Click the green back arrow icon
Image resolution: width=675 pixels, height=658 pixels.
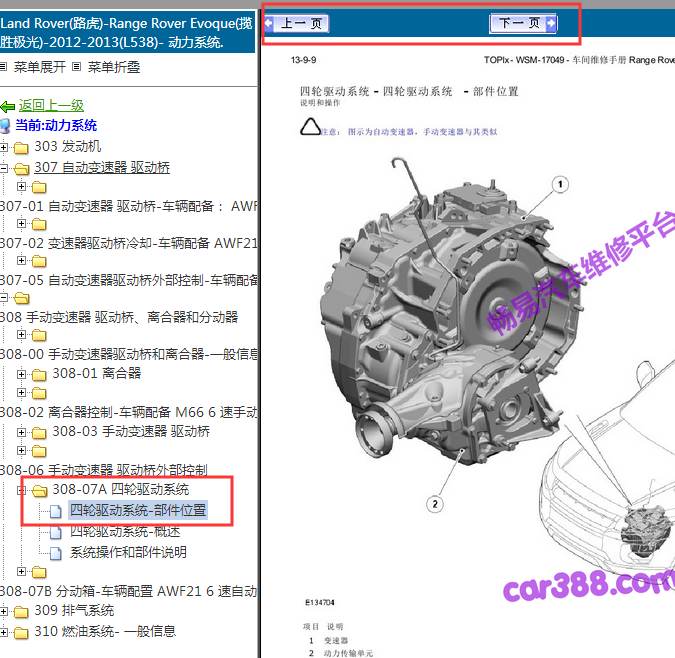(8, 106)
